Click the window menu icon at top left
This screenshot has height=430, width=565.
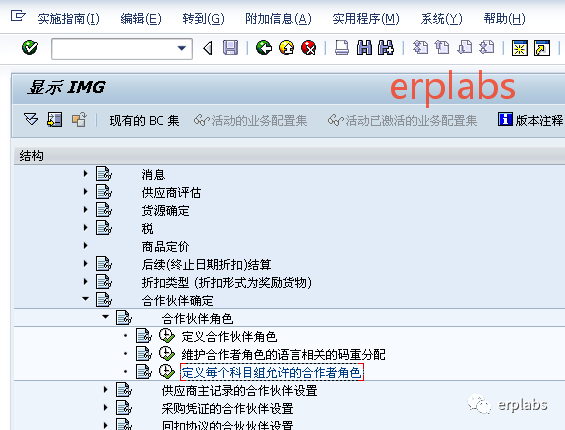coord(18,16)
